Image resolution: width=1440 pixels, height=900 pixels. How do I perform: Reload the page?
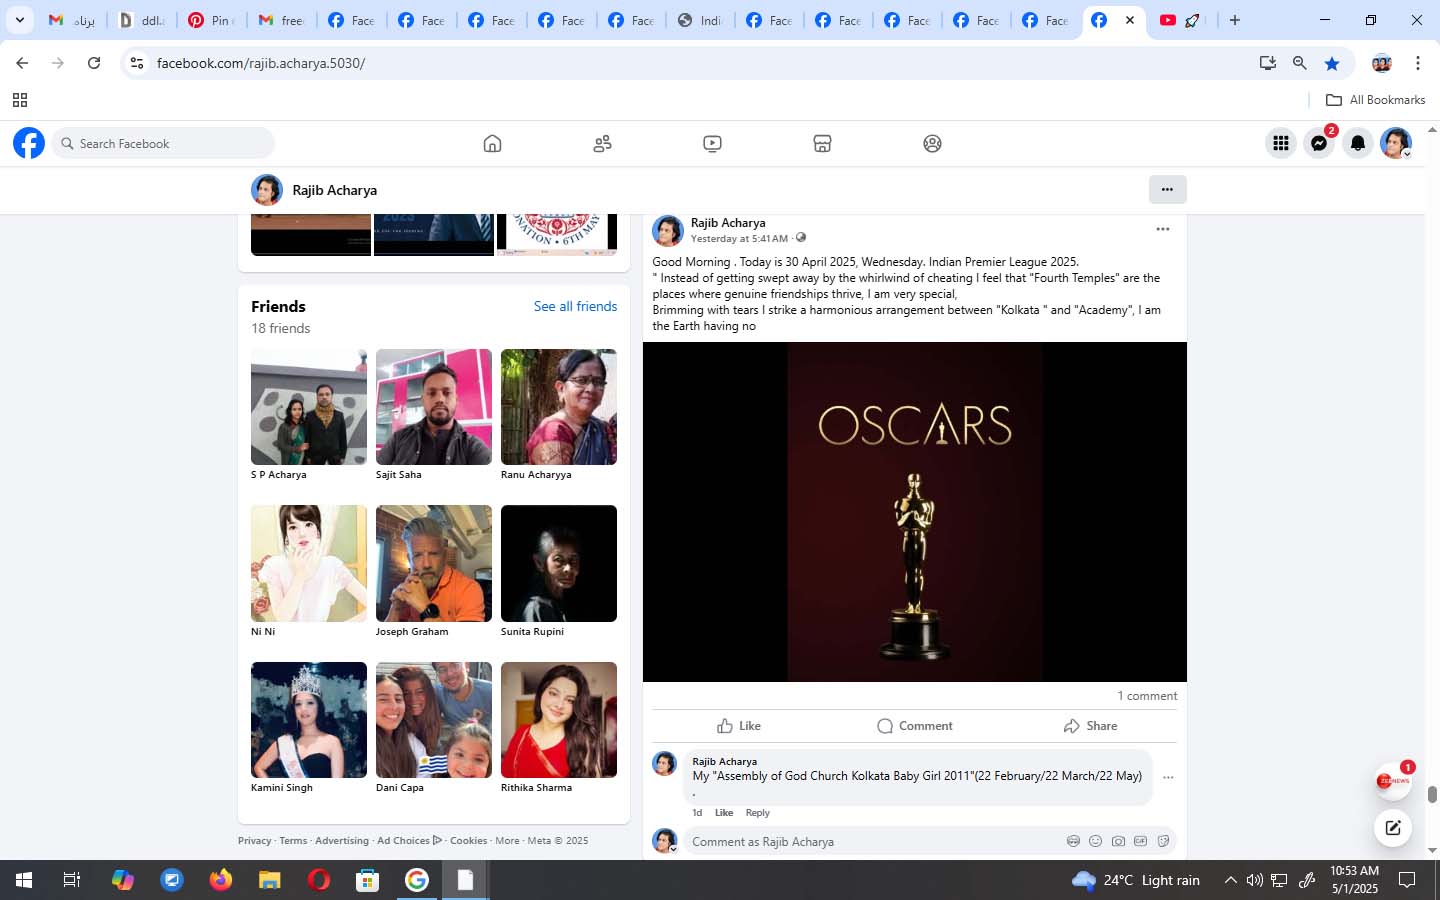pos(94,63)
